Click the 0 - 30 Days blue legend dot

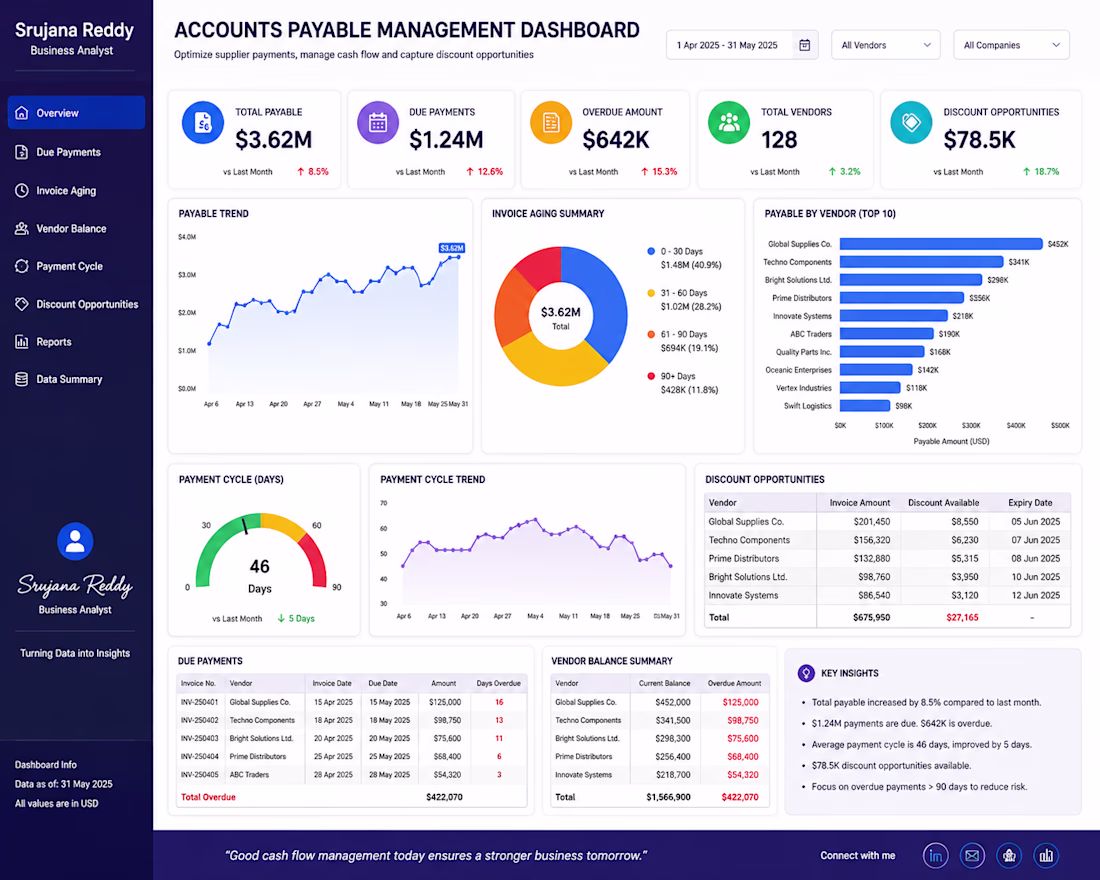pyautogui.click(x=651, y=251)
